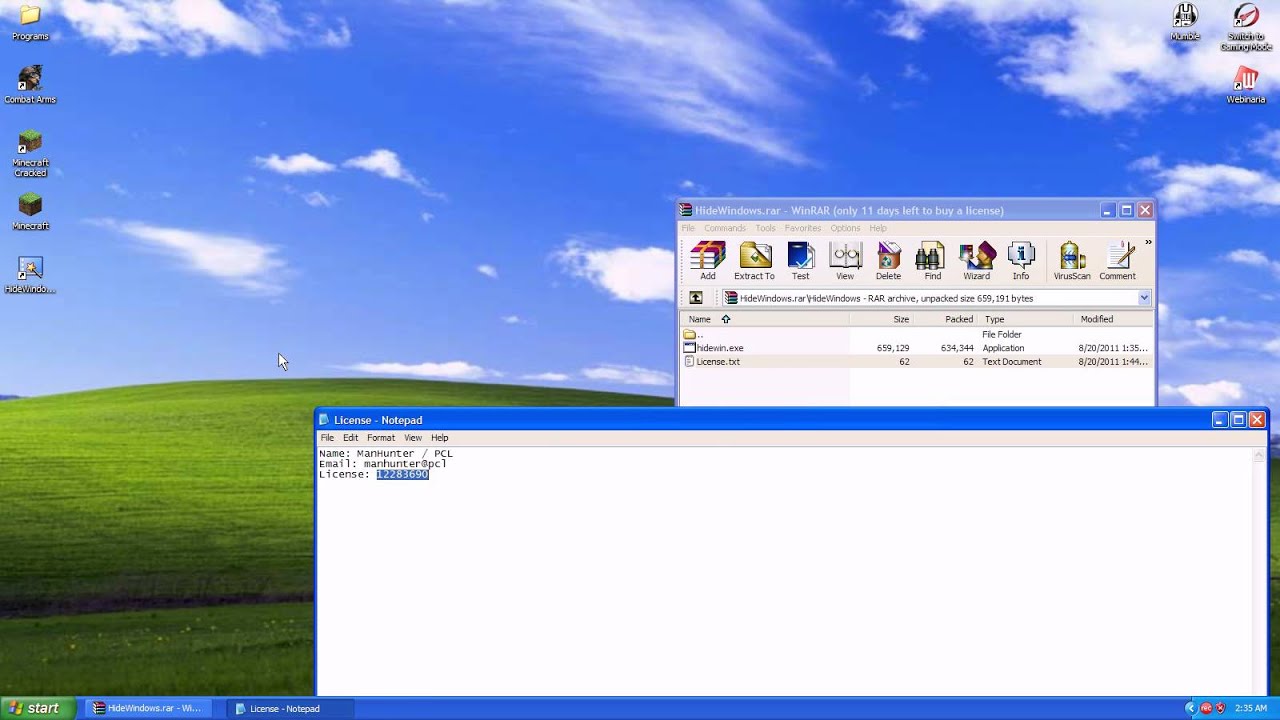Viewport: 1280px width, 720px height.
Task: Click the Notepad title bar icon
Action: pyautogui.click(x=324, y=420)
